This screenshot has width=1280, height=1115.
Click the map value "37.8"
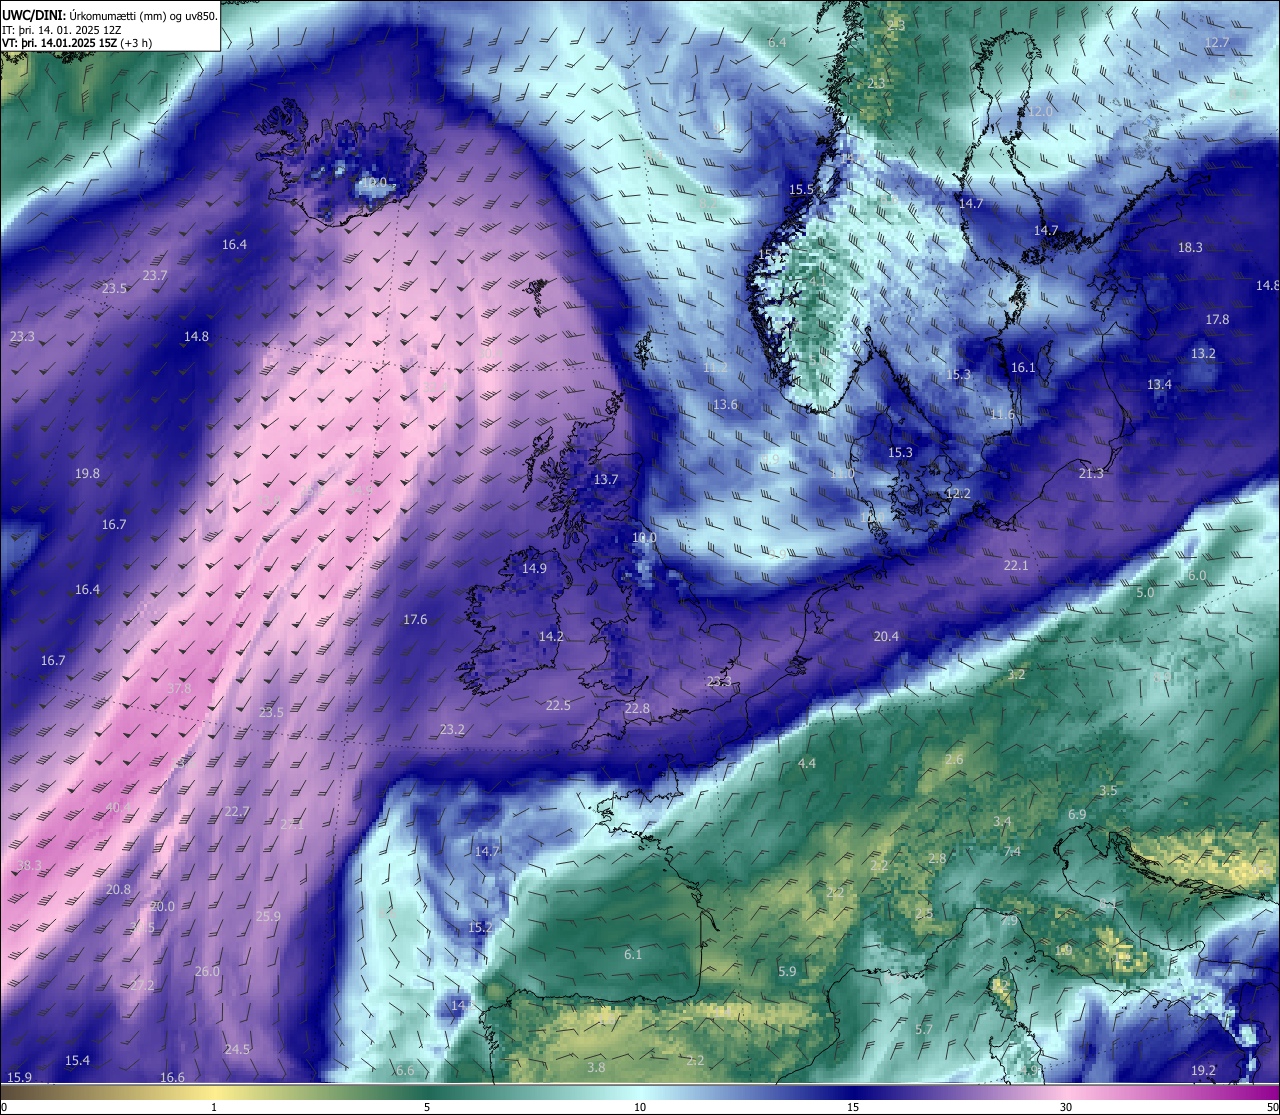[x=179, y=689]
